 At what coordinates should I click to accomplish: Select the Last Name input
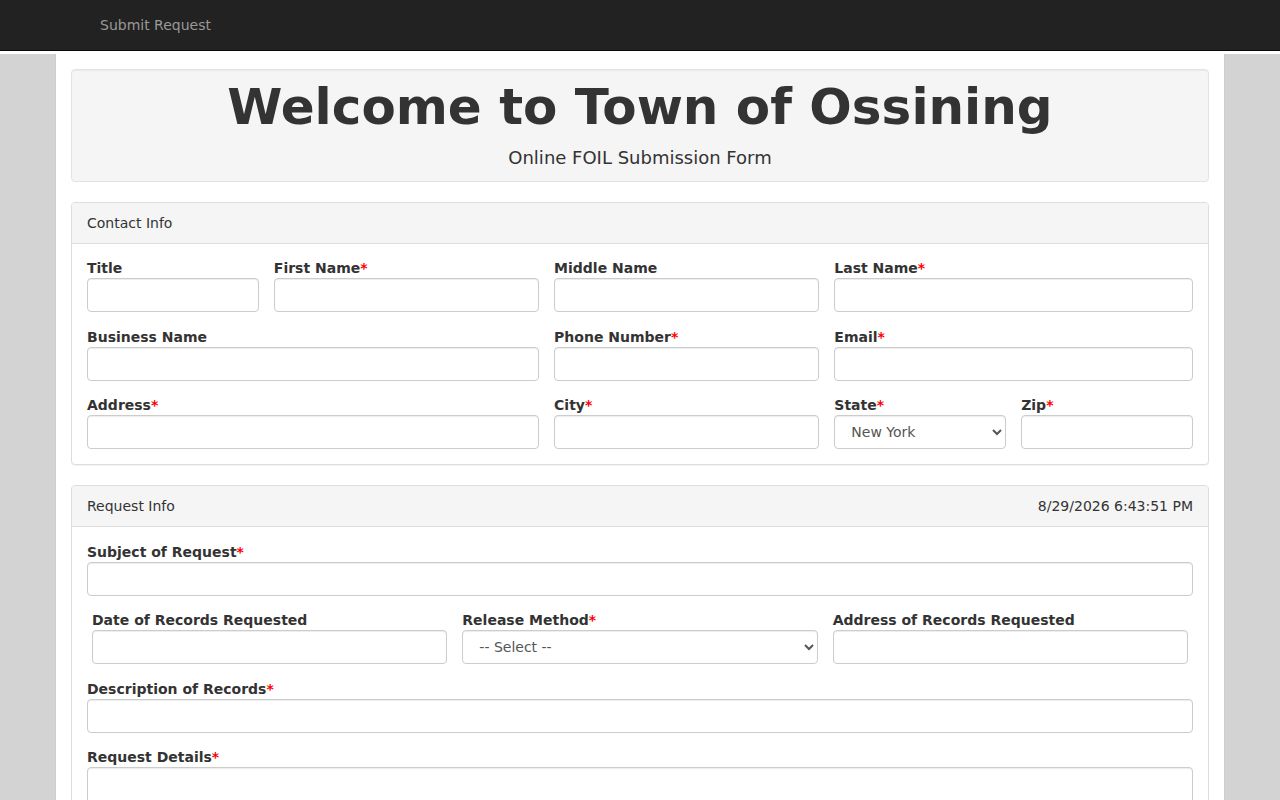point(1013,295)
